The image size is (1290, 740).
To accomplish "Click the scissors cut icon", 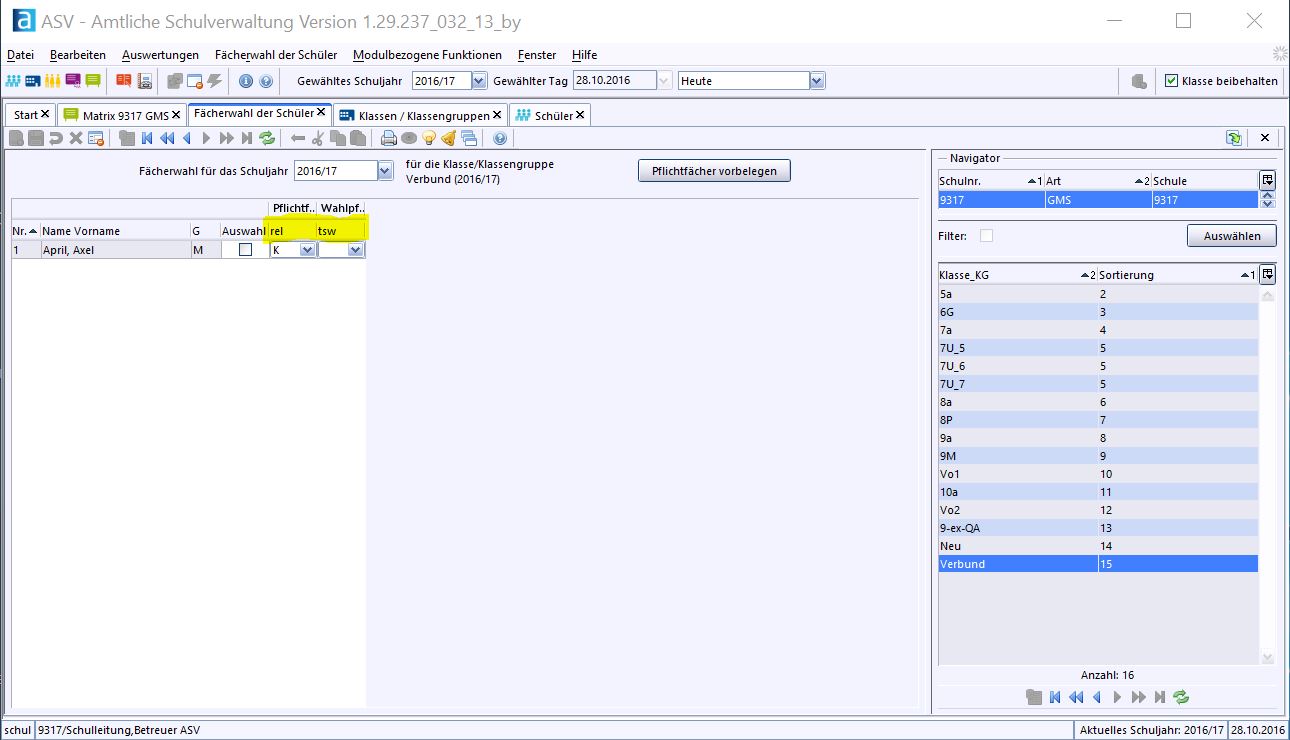I will [317, 138].
